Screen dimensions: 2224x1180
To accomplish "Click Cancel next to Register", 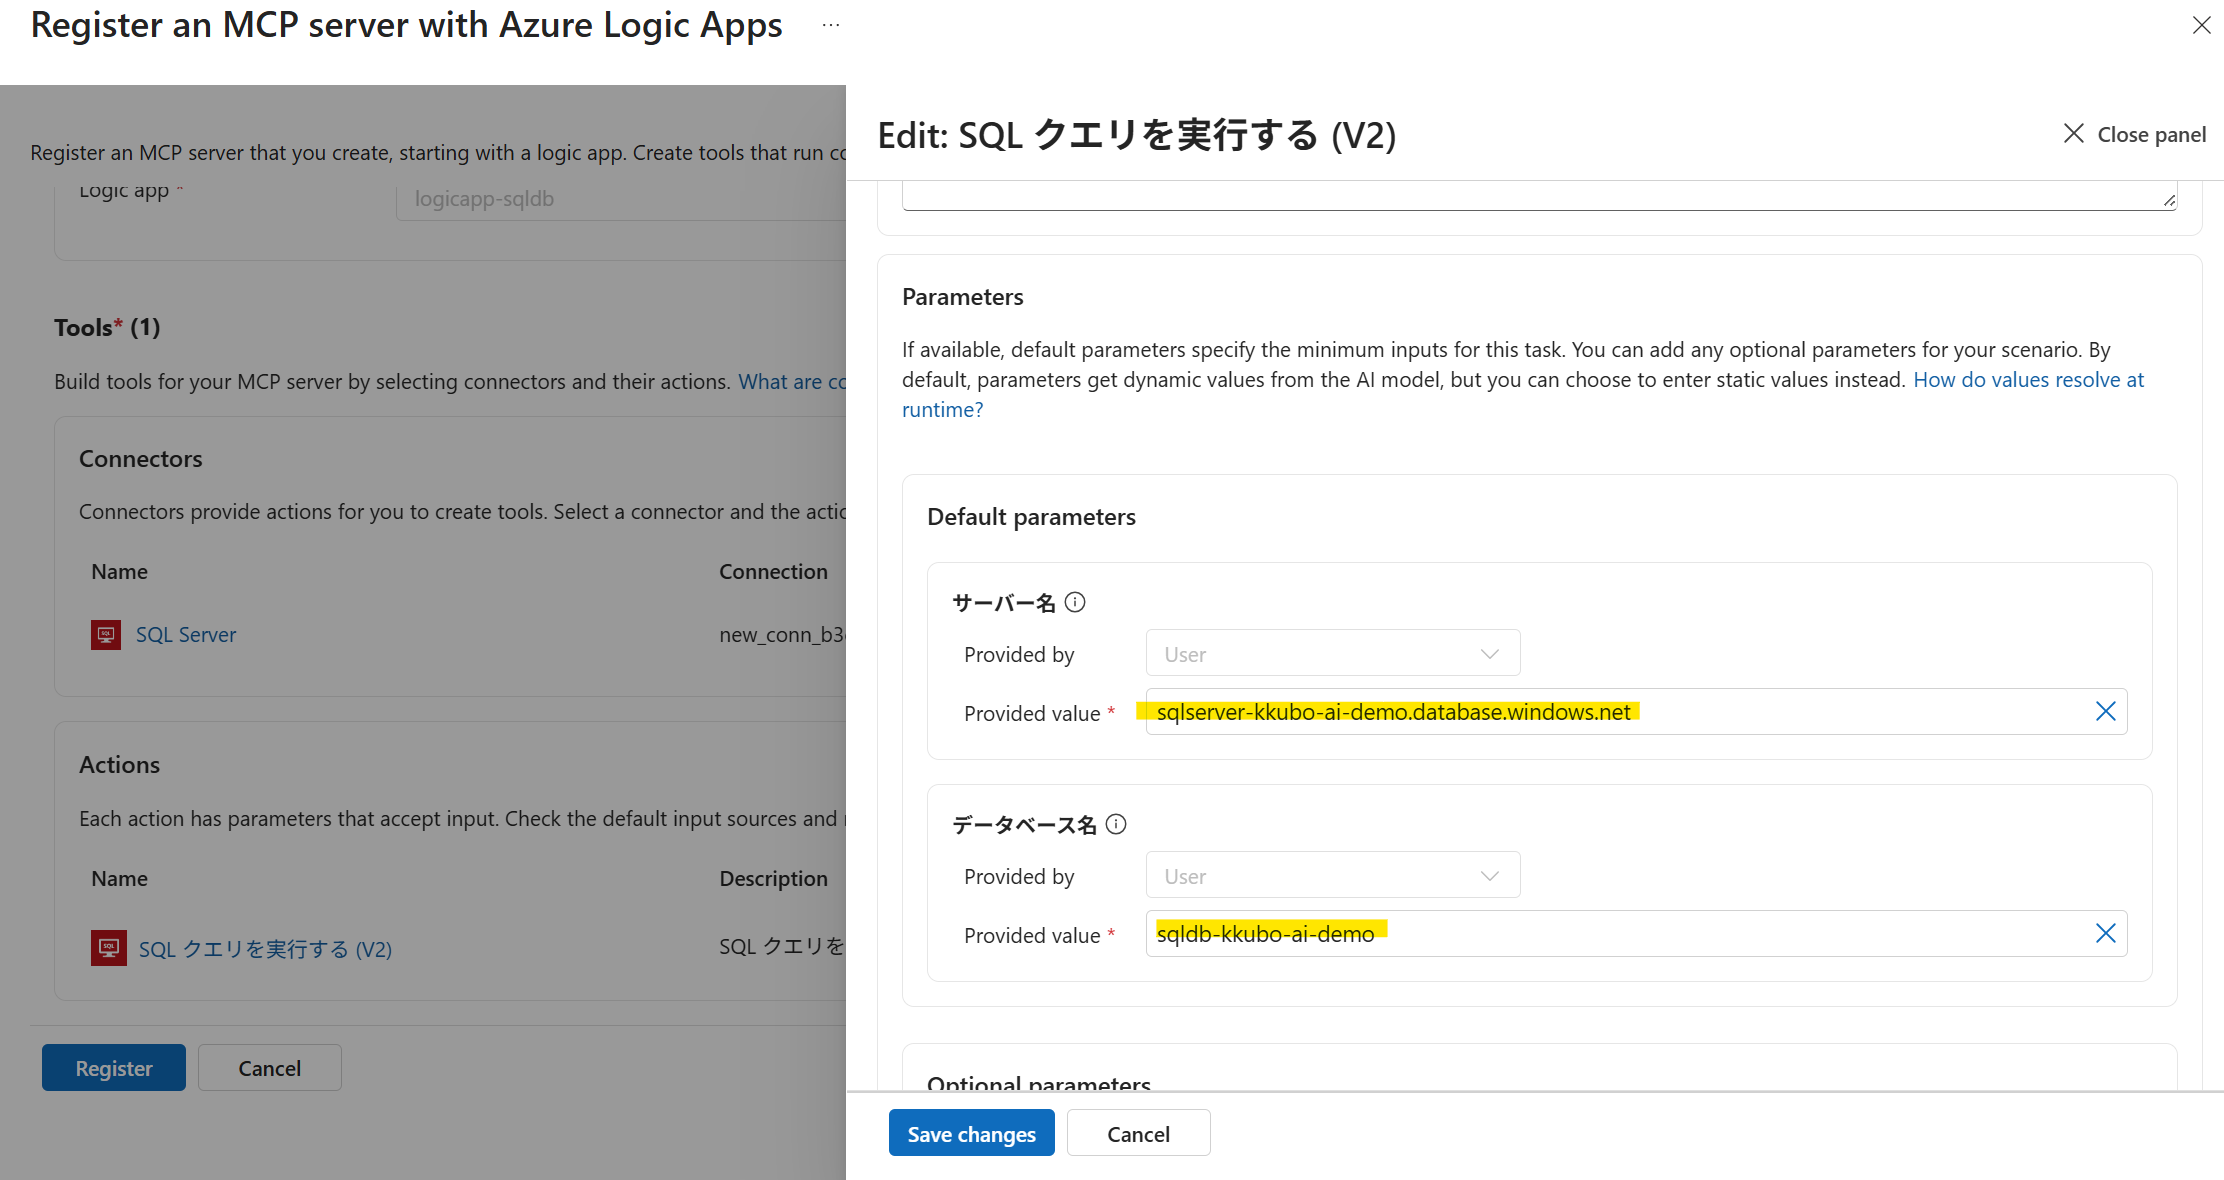I will 269,1068.
